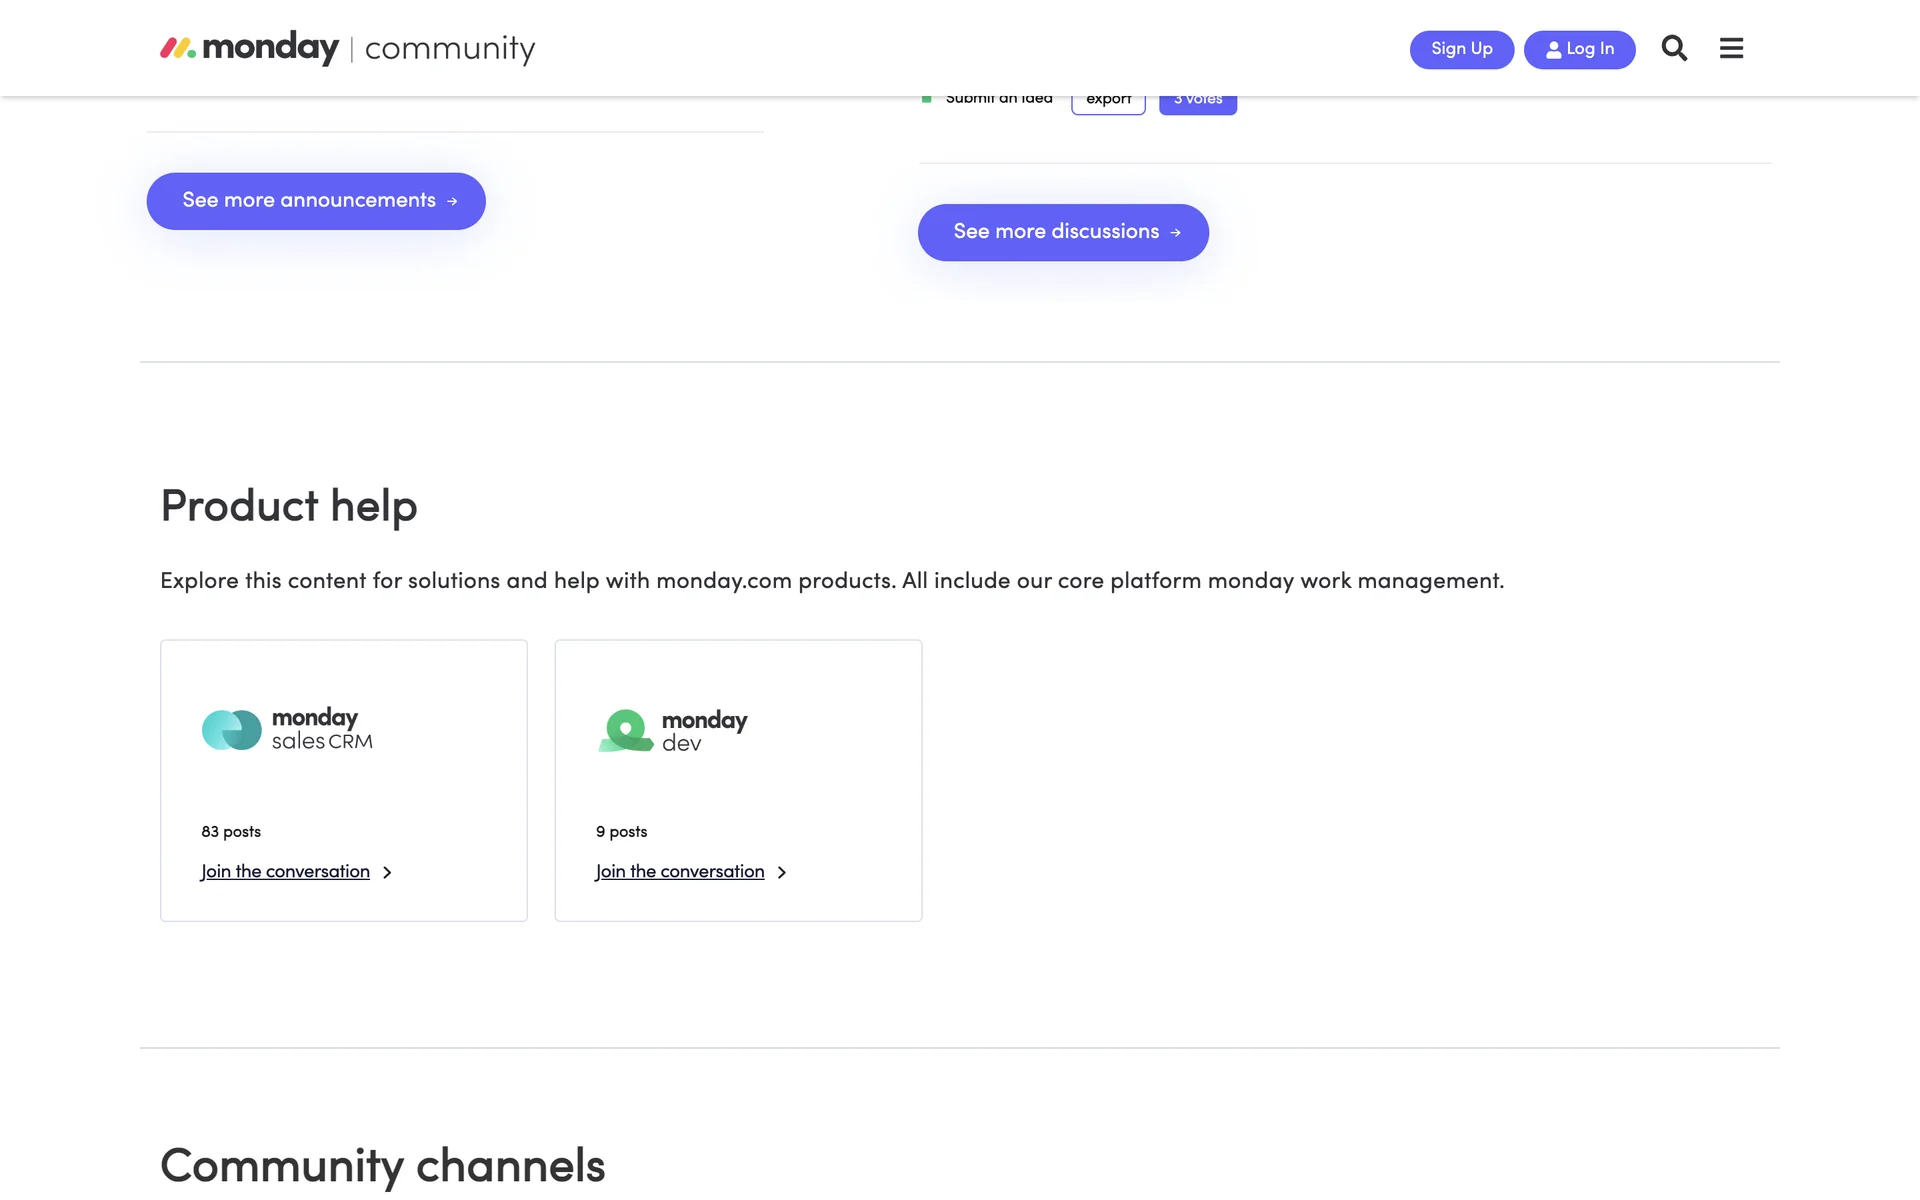
Task: Click the 9 posts count
Action: tap(621, 832)
